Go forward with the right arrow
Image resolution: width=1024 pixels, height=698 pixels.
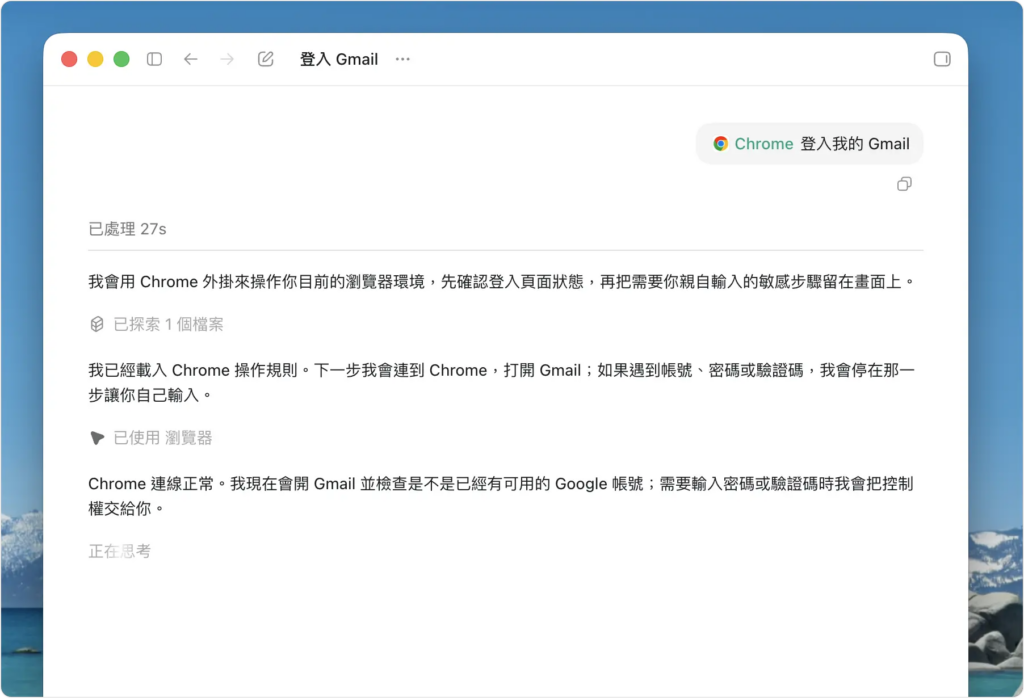coord(227,59)
